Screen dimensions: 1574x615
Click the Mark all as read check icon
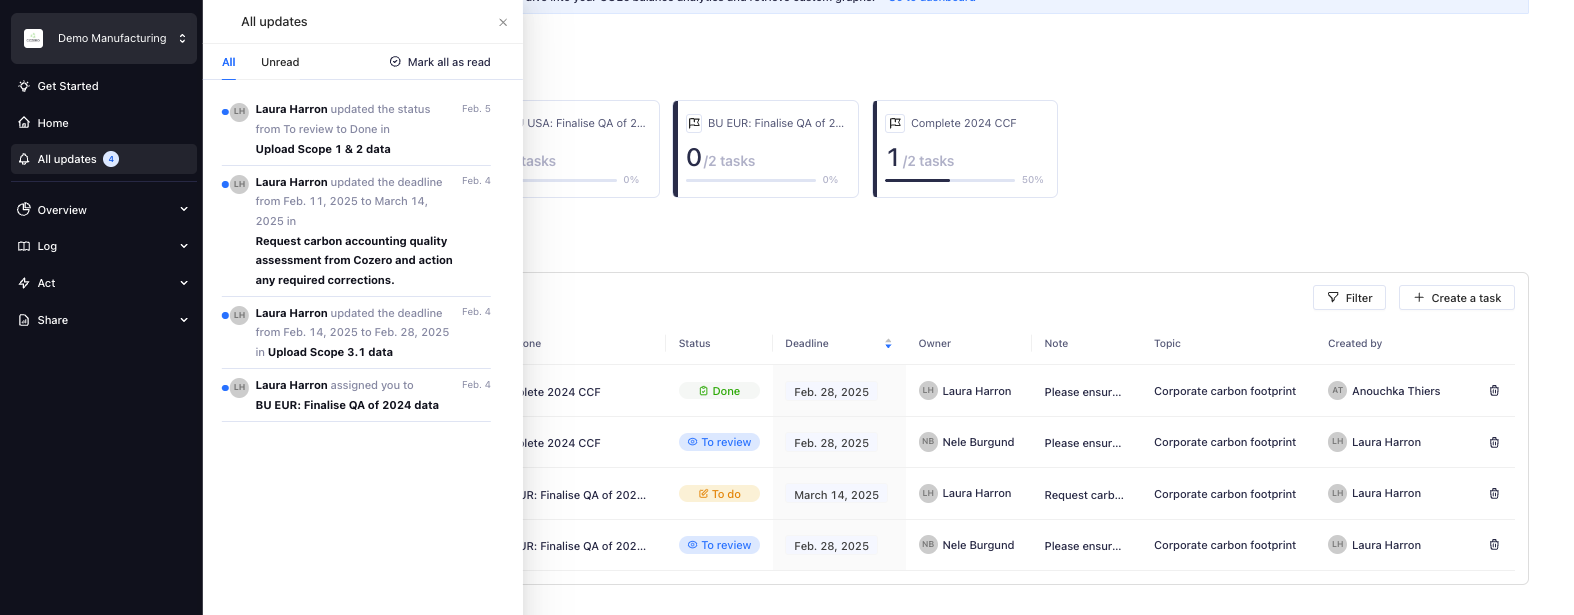tap(395, 62)
